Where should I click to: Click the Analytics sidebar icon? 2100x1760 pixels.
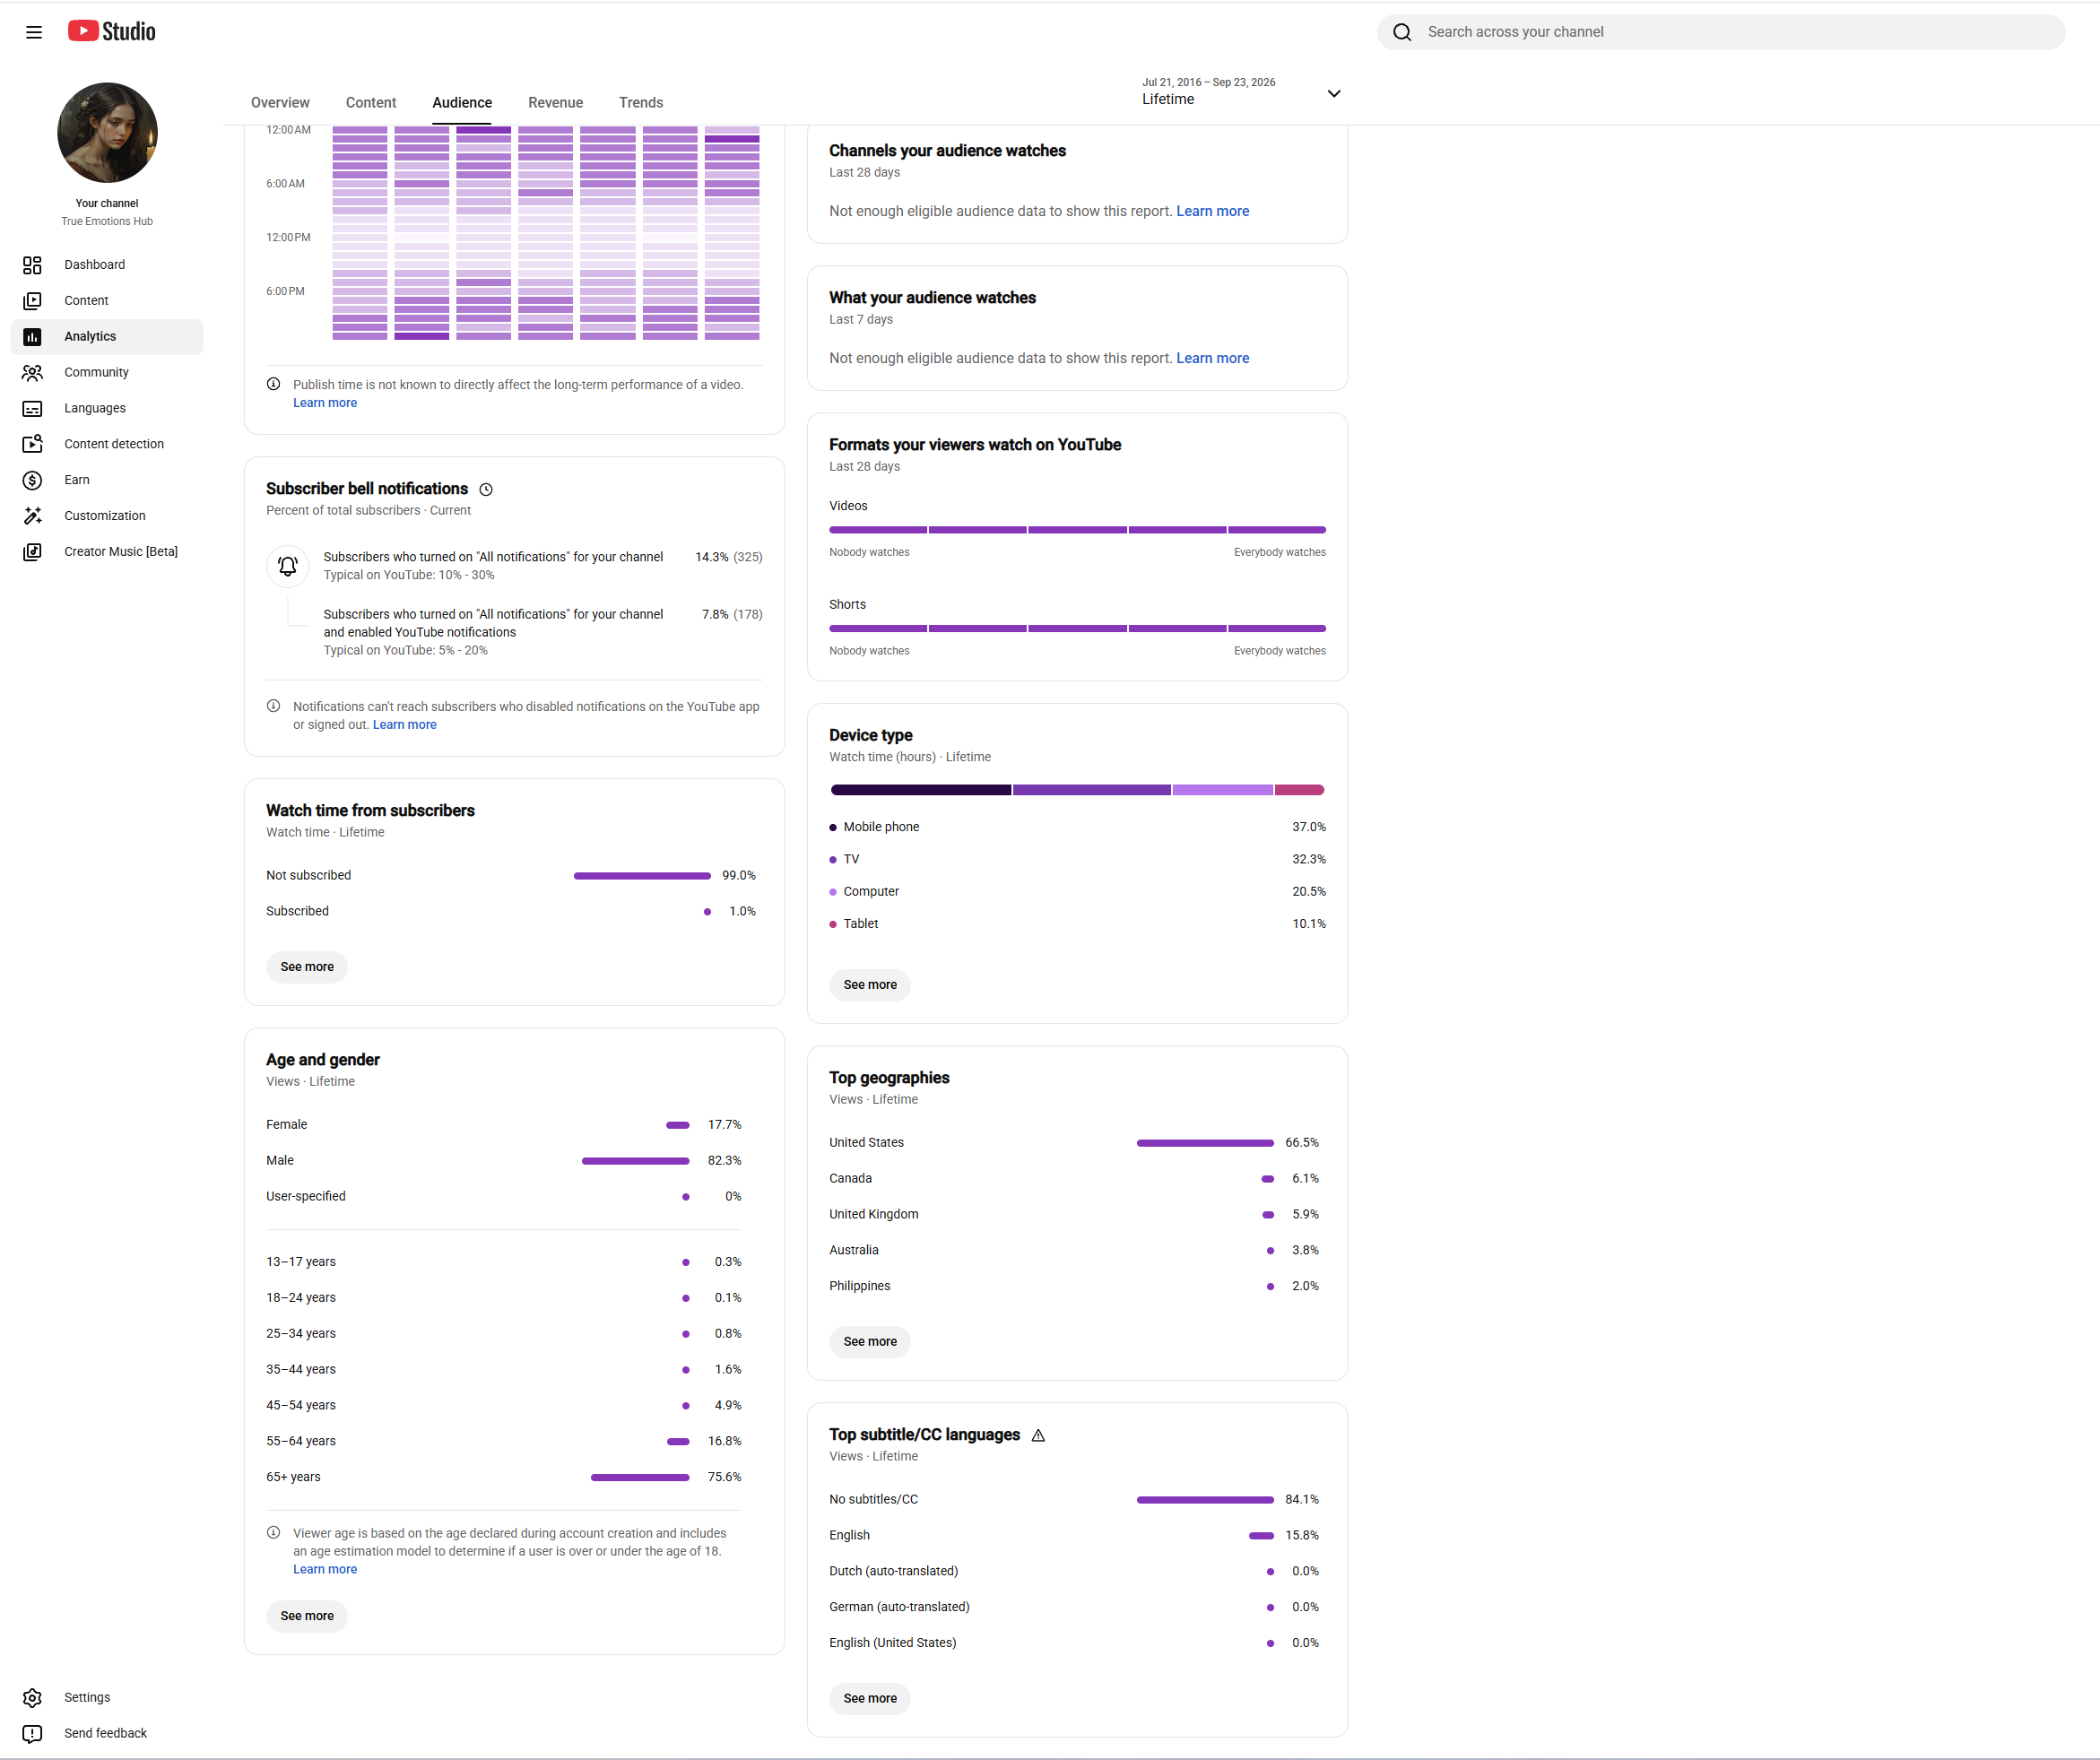coord(32,337)
